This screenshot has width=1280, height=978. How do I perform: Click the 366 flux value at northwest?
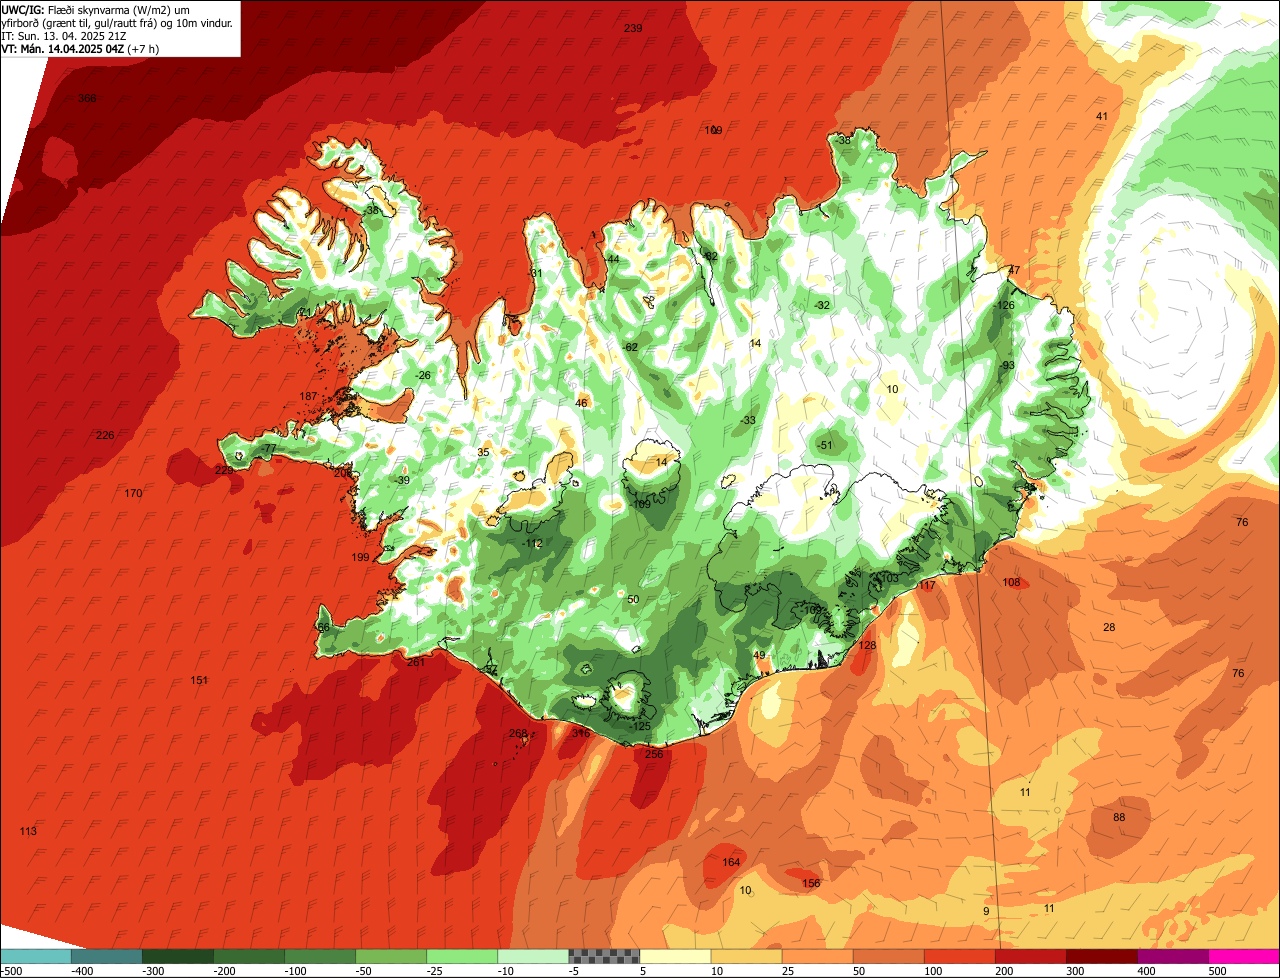pos(87,98)
